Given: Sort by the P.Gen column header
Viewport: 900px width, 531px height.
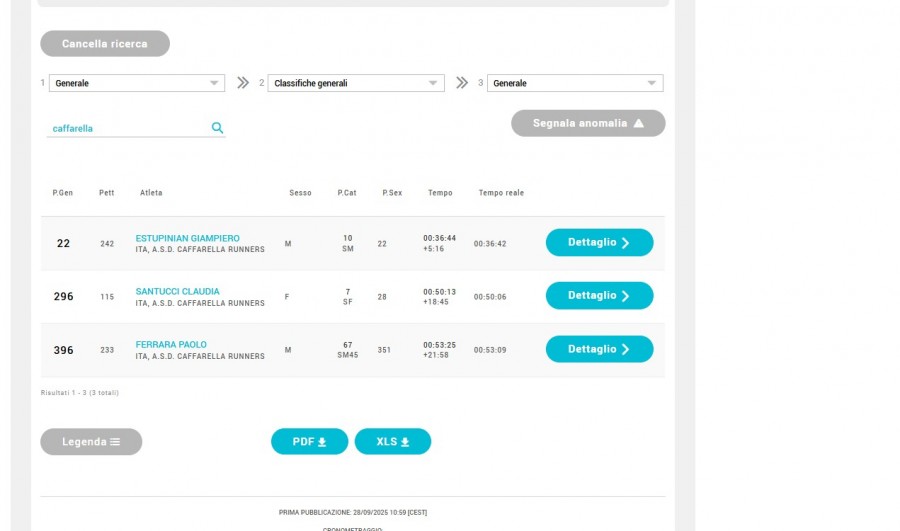Looking at the screenshot, I should pos(63,192).
